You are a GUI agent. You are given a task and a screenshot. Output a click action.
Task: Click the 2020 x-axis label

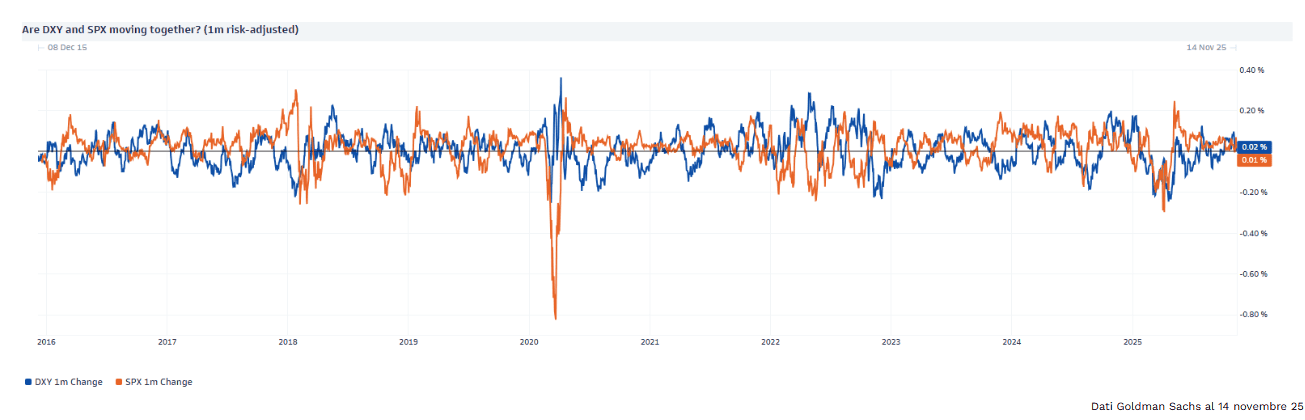point(529,342)
